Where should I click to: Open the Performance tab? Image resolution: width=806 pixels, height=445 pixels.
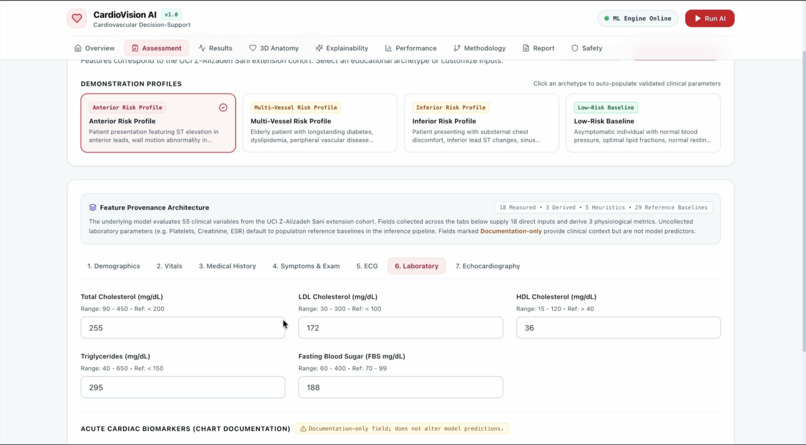[x=411, y=48]
